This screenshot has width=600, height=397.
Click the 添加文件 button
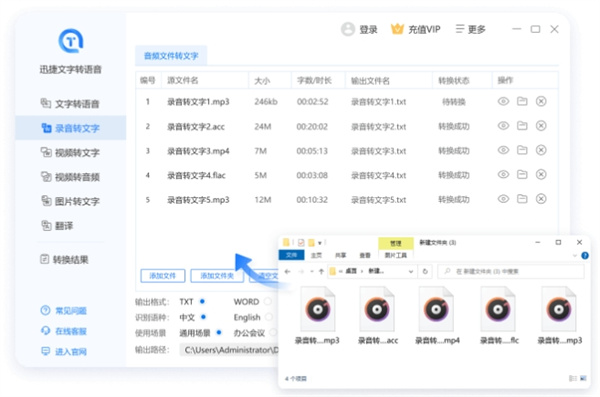point(163,276)
